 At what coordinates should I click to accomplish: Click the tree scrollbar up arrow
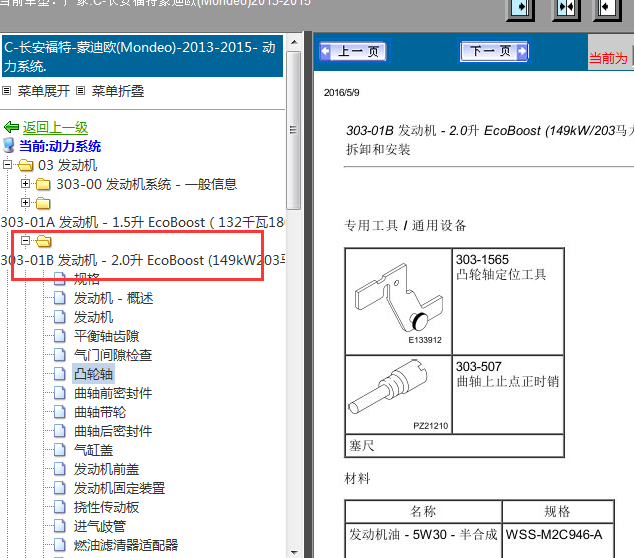(294, 42)
